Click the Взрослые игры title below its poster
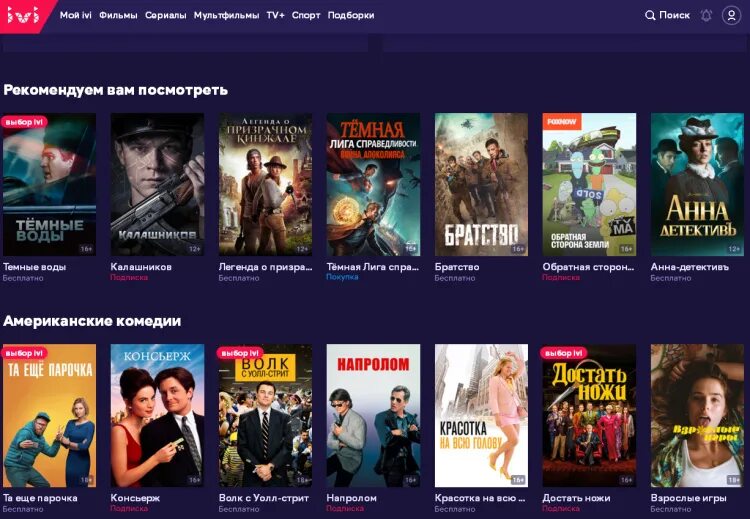Viewport: 750px width, 519px height. pos(688,498)
